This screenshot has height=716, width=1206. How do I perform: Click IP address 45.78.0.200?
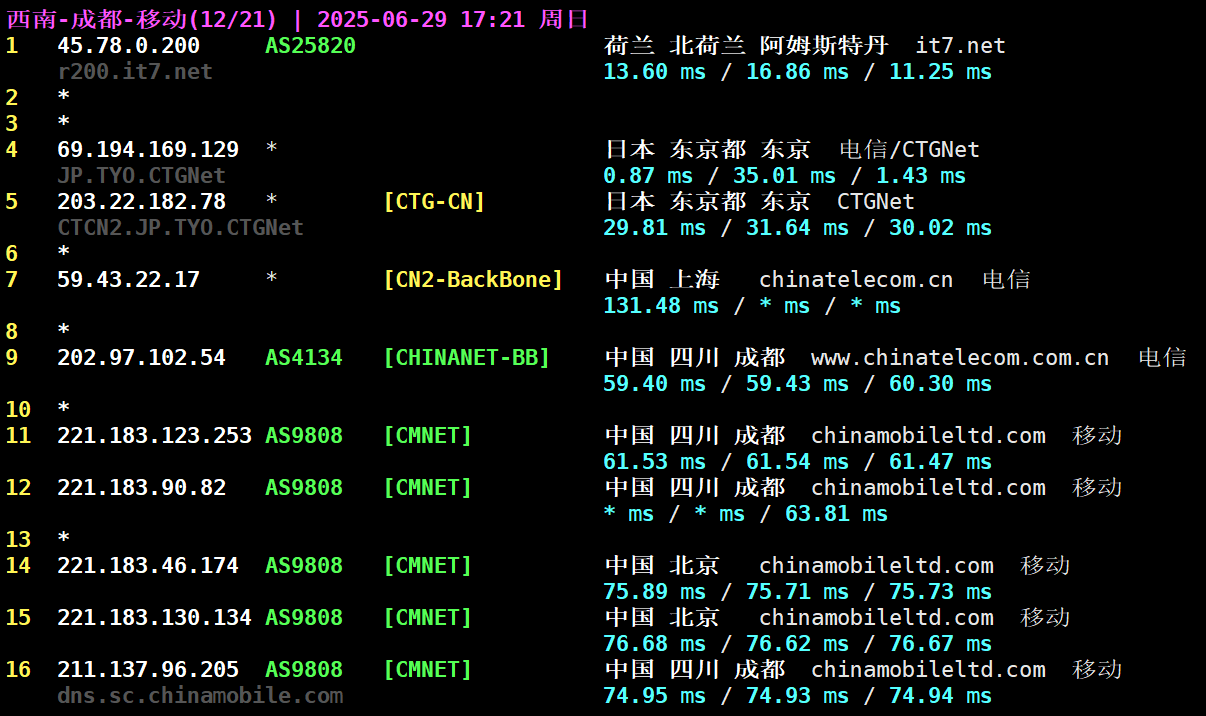pos(128,46)
